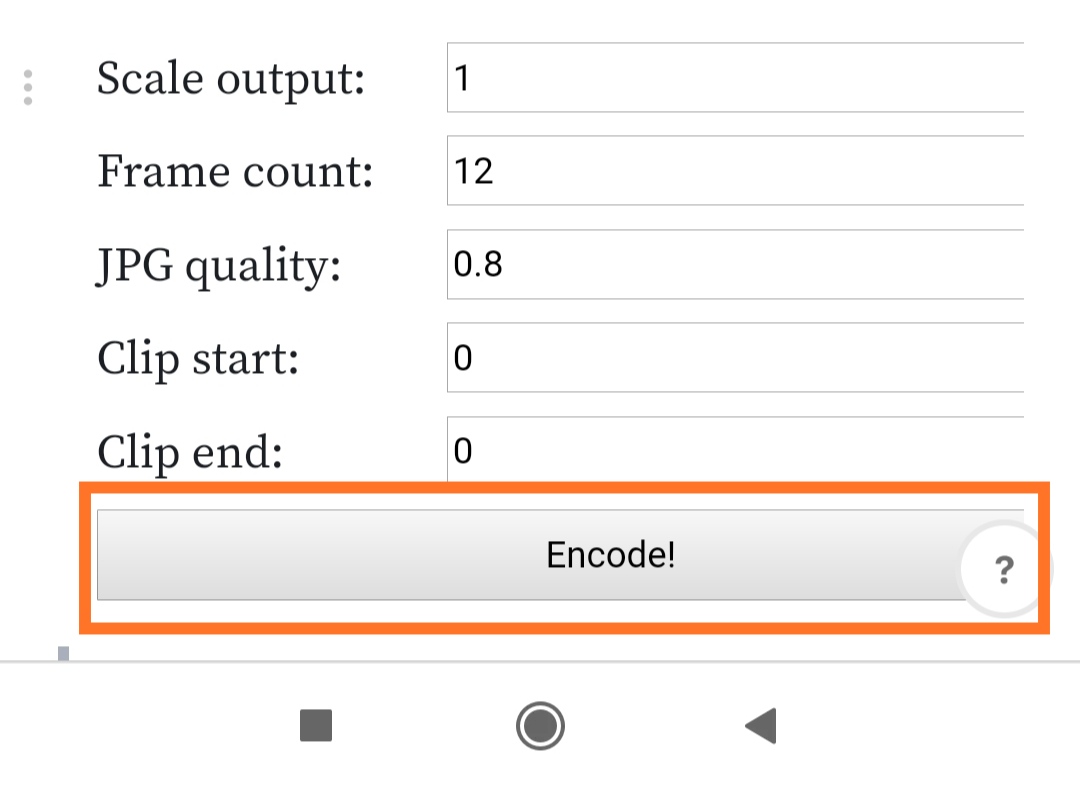Click the "Scale output:" label
The height and width of the screenshot is (790, 1080).
231,79
